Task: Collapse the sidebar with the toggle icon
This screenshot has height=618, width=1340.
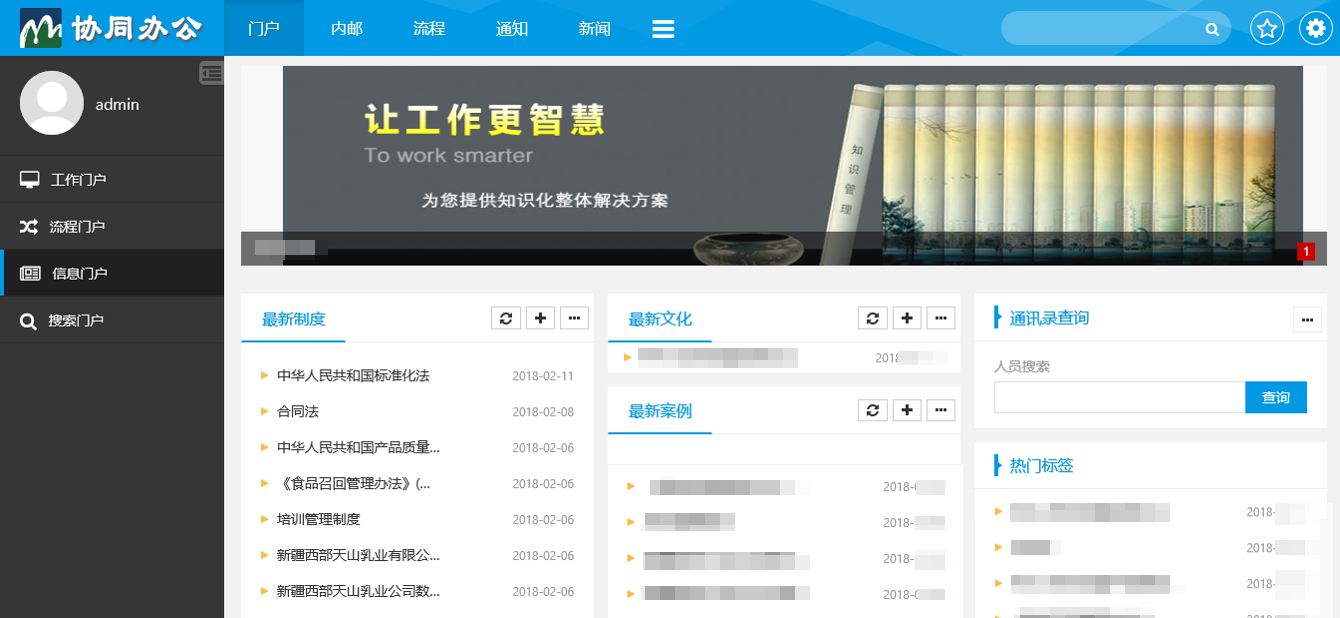Action: point(211,72)
